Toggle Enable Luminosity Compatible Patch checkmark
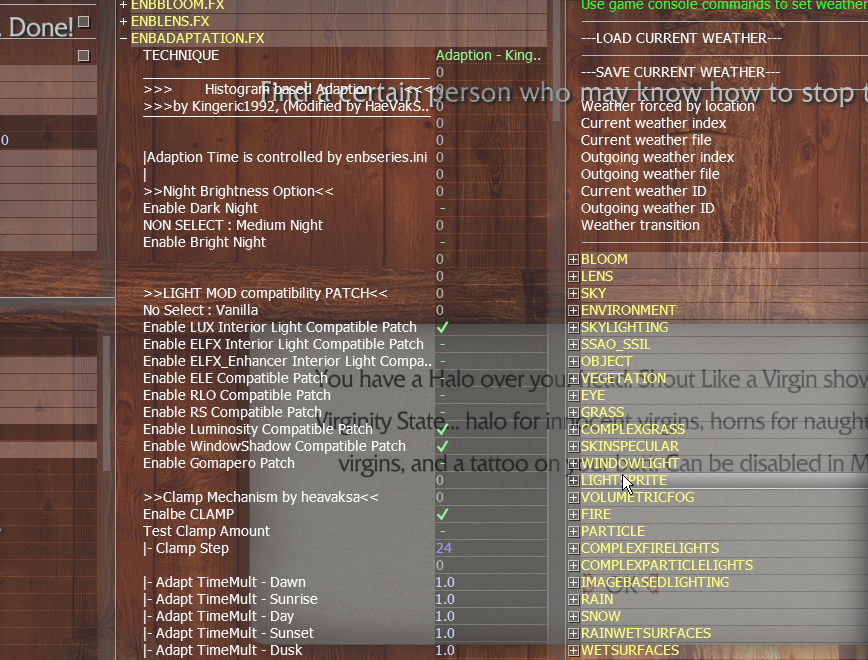Image resolution: width=868 pixels, height=660 pixels. coord(442,430)
